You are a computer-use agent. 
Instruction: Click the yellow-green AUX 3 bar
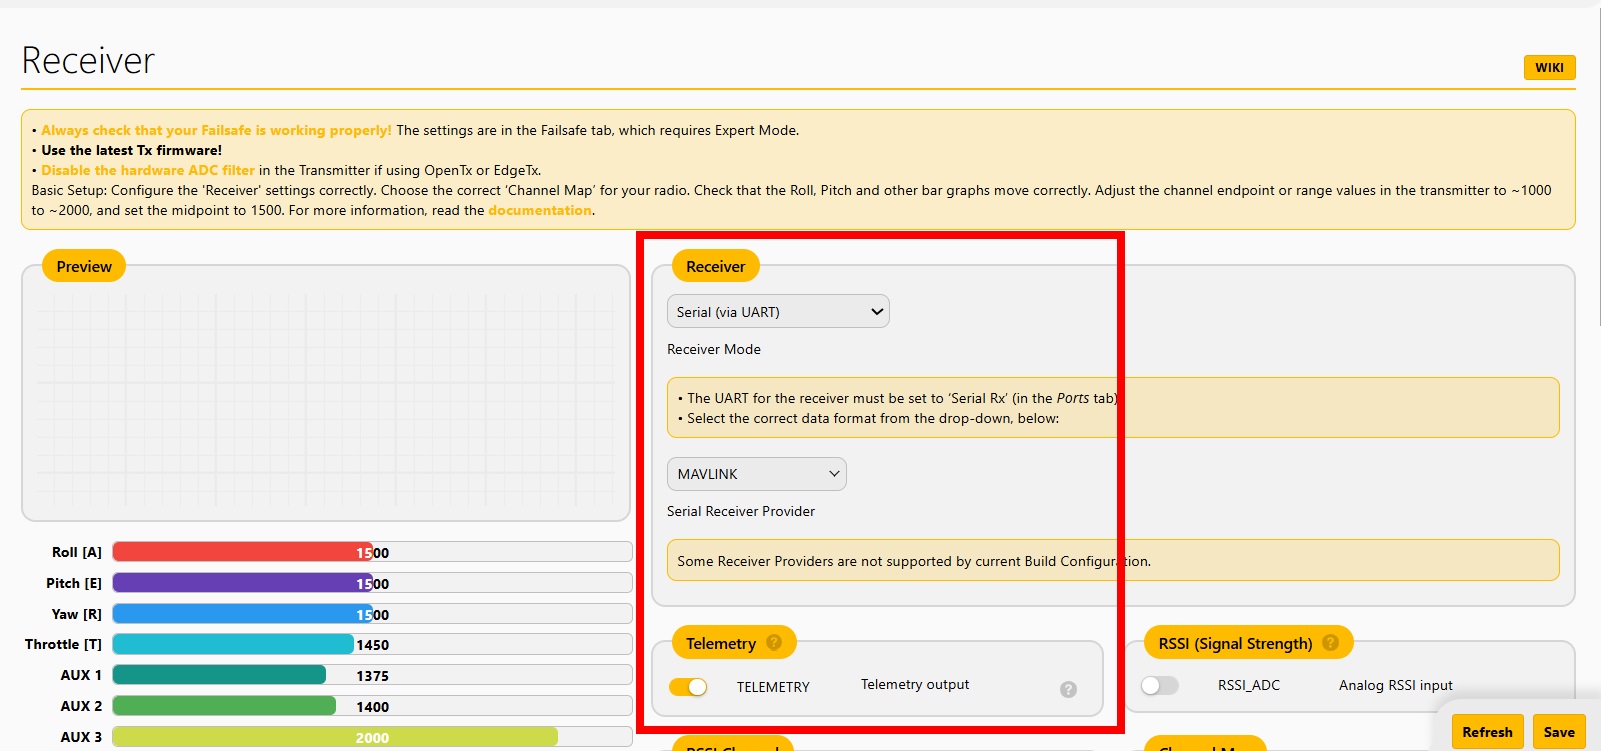point(334,737)
